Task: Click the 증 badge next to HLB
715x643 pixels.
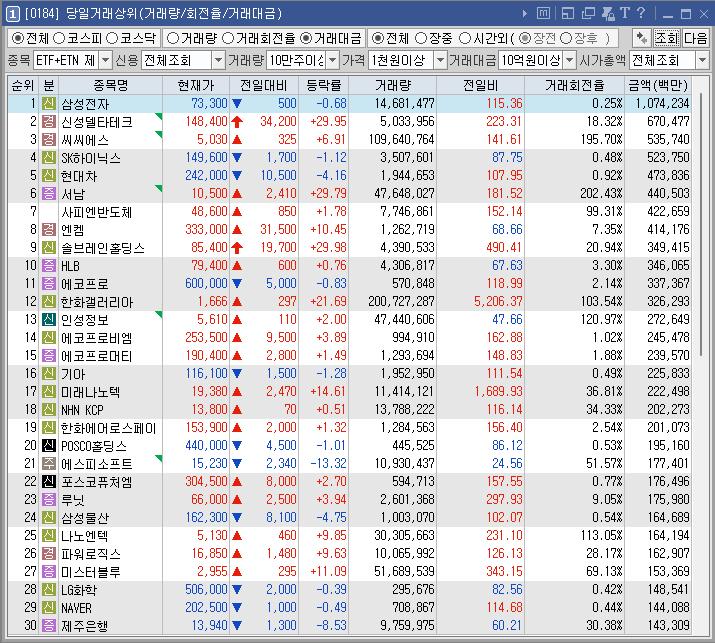Action: (x=49, y=265)
